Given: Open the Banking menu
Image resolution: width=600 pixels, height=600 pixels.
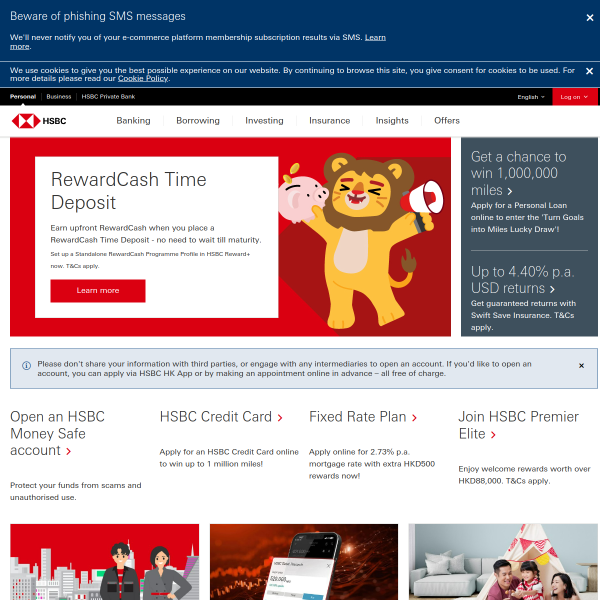Looking at the screenshot, I should pyautogui.click(x=133, y=121).
